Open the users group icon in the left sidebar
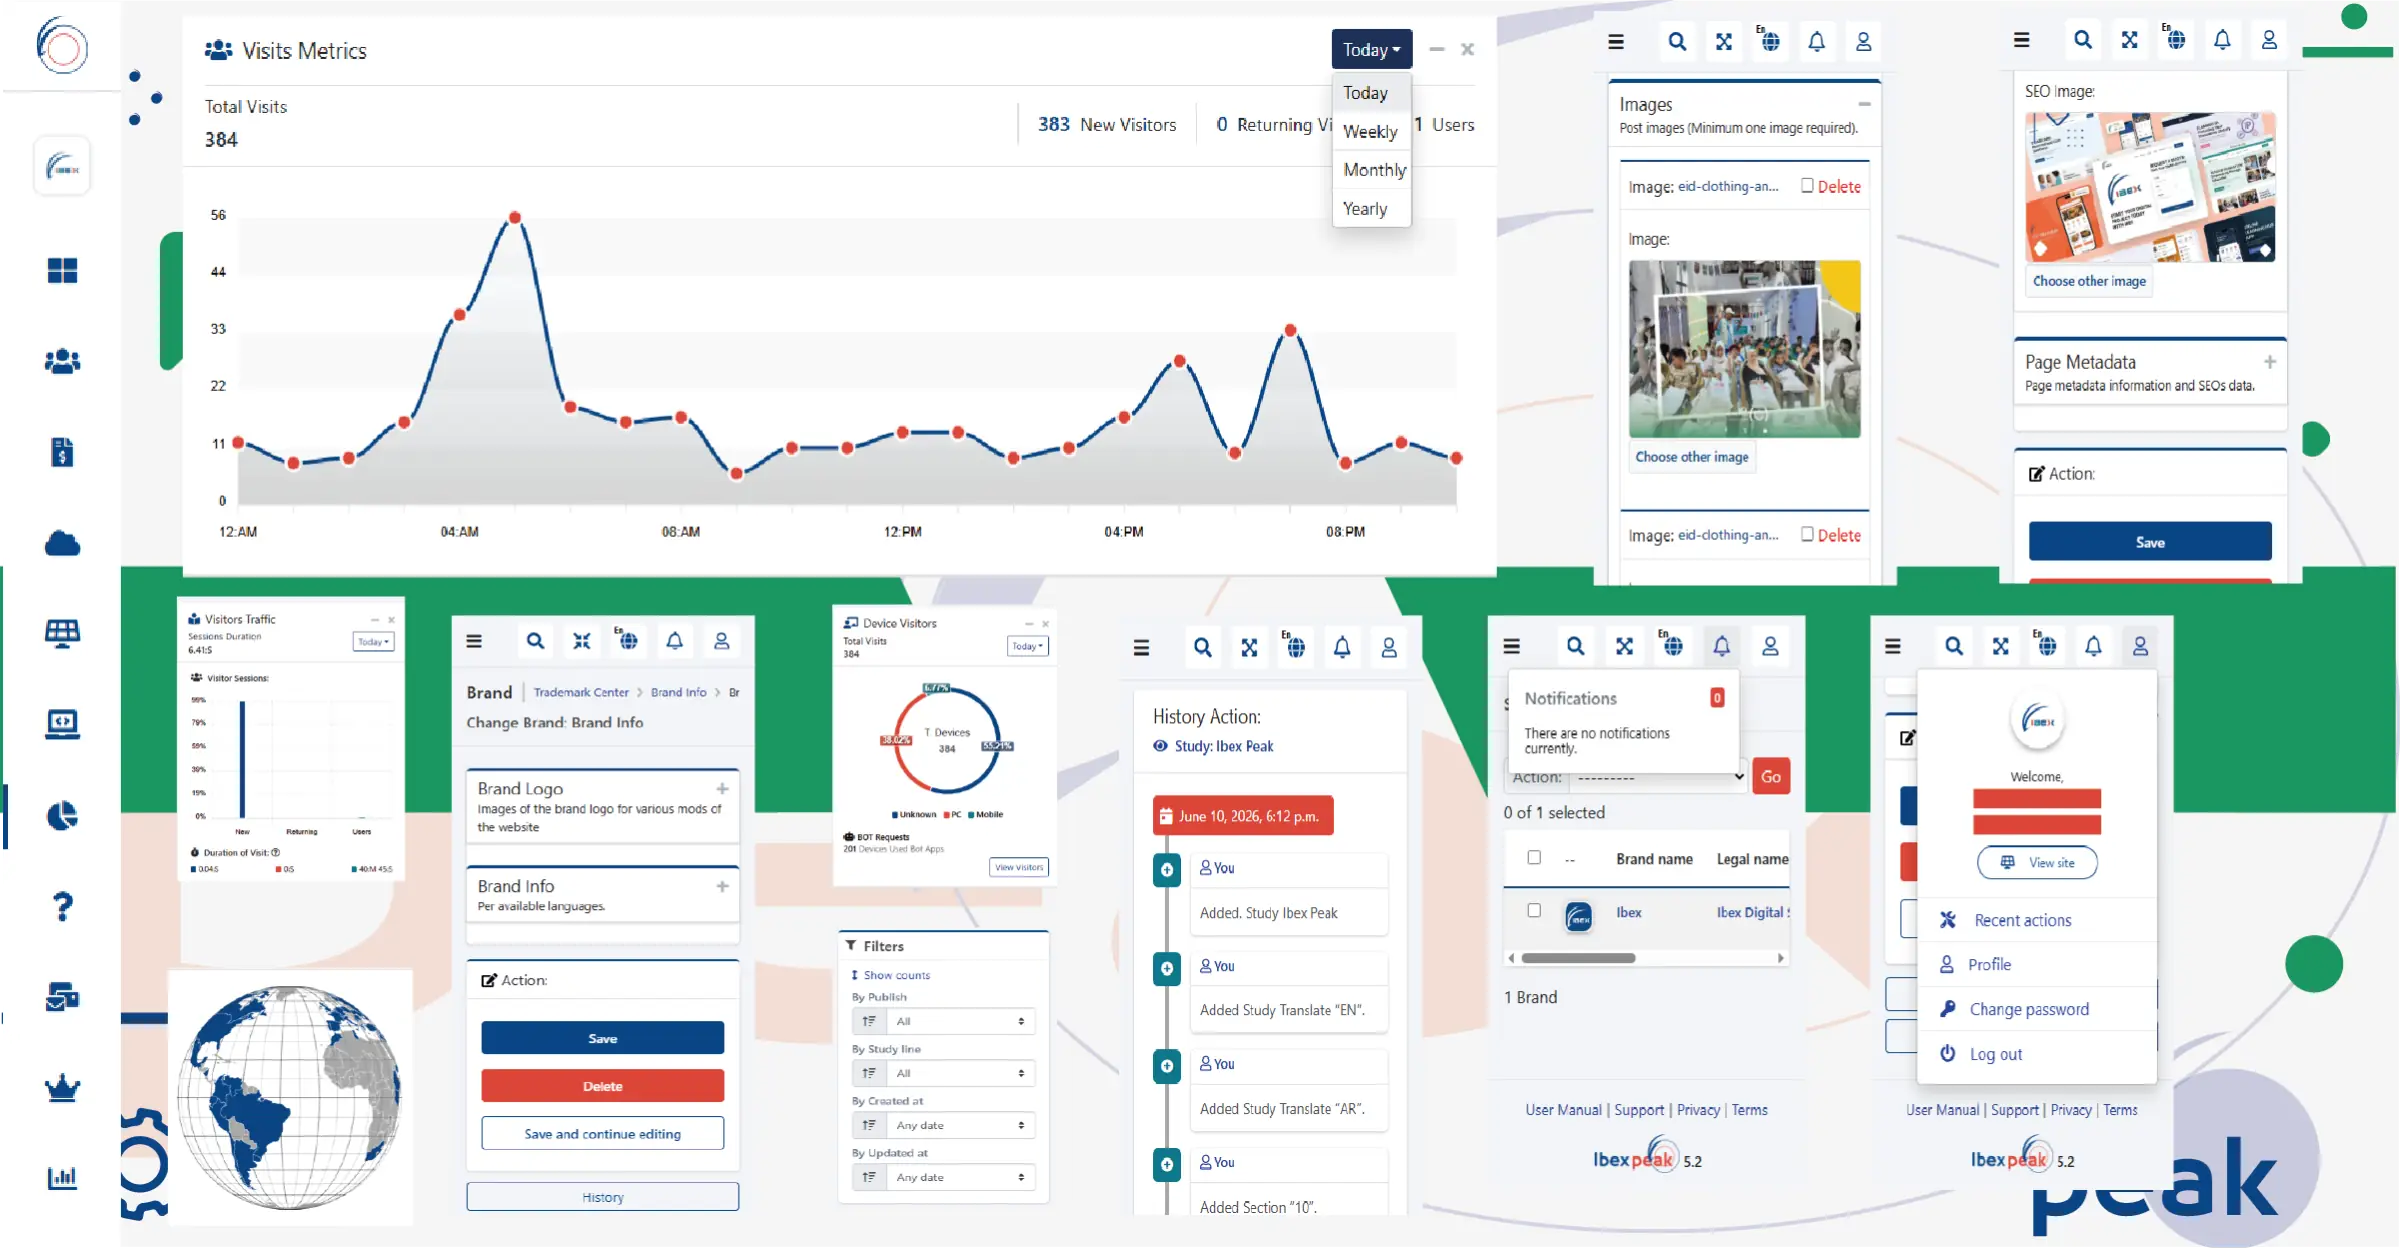Image resolution: width=2400 pixels, height=1248 pixels. coord(62,361)
